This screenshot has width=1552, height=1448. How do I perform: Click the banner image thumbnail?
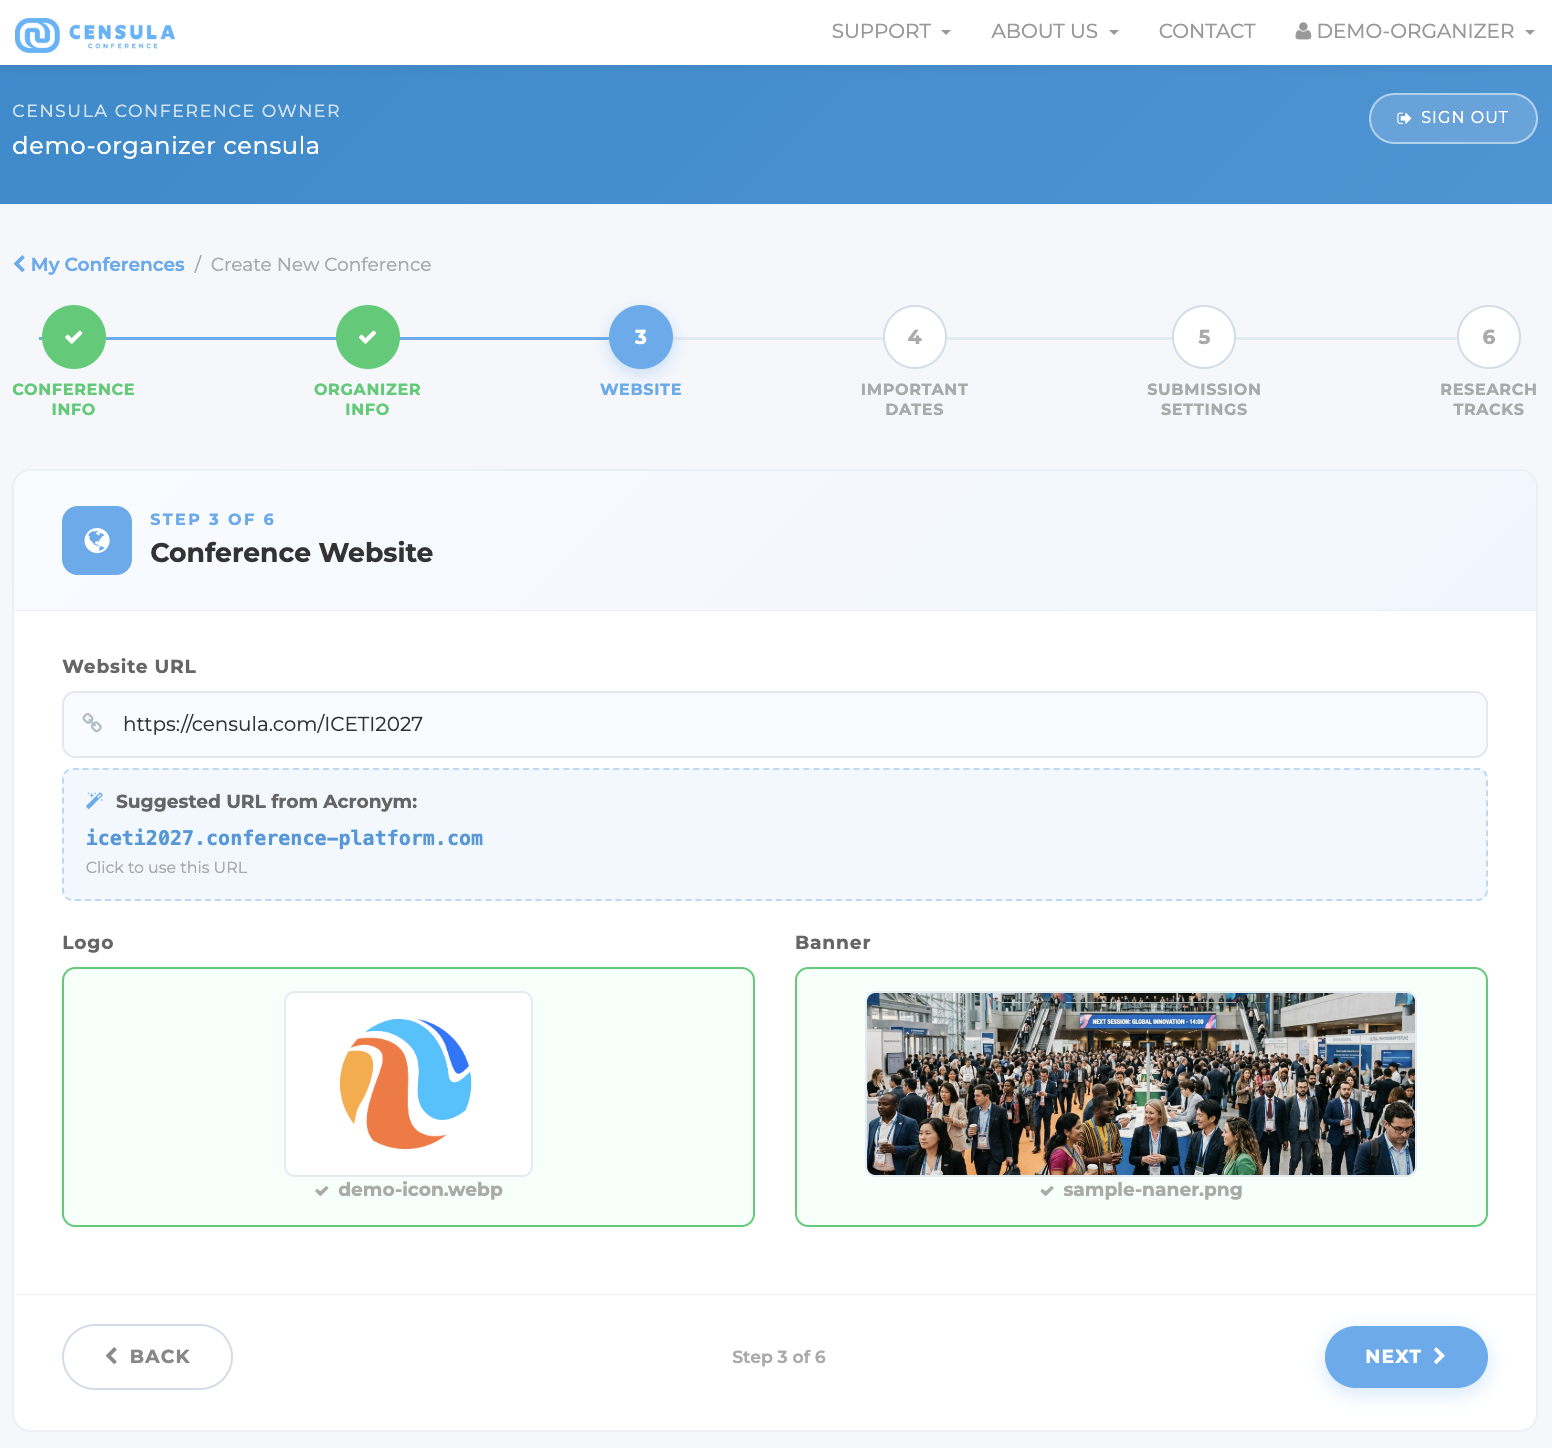(1141, 1084)
